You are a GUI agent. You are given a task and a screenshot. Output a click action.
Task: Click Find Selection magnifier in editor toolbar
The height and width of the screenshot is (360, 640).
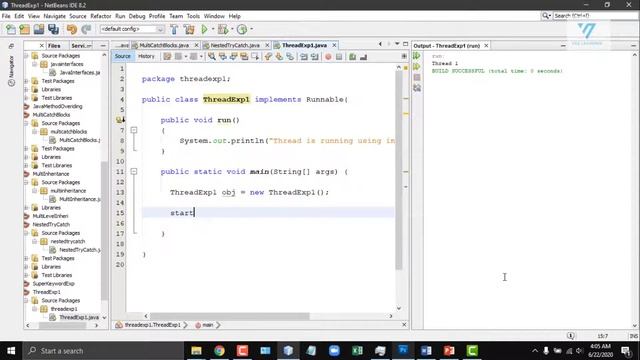pos(211,57)
